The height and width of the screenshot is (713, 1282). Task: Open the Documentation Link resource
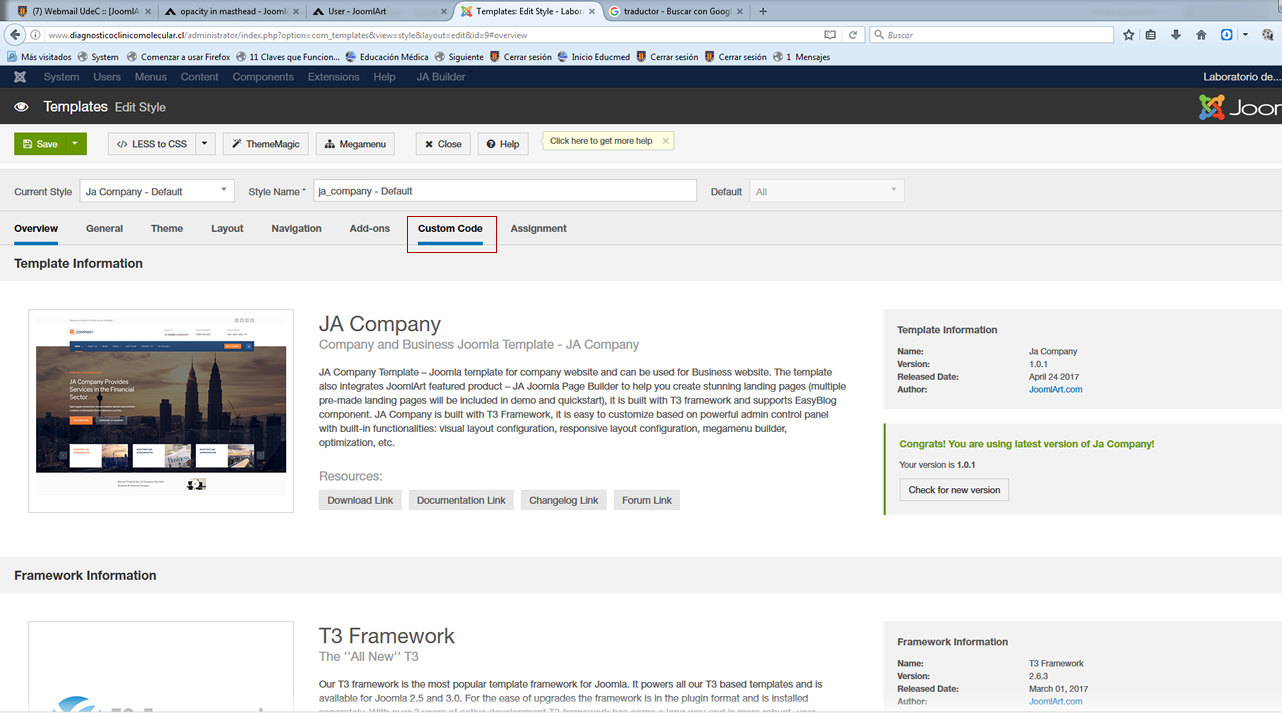coord(461,500)
